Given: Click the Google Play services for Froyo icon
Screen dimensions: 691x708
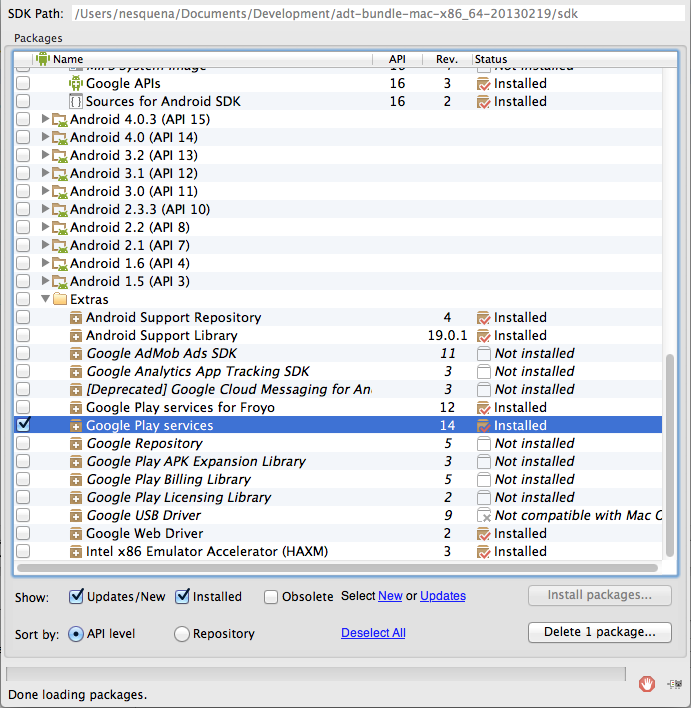Looking at the screenshot, I should point(76,408).
